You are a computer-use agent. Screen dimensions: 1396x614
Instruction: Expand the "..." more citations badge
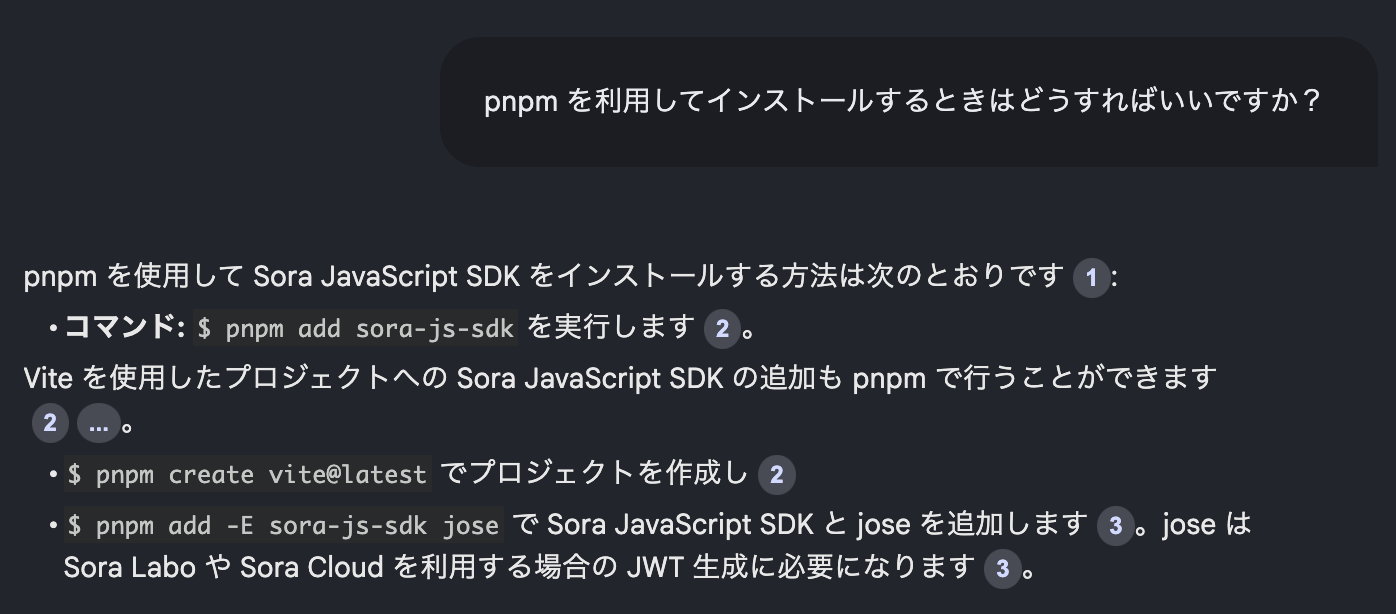[98, 424]
